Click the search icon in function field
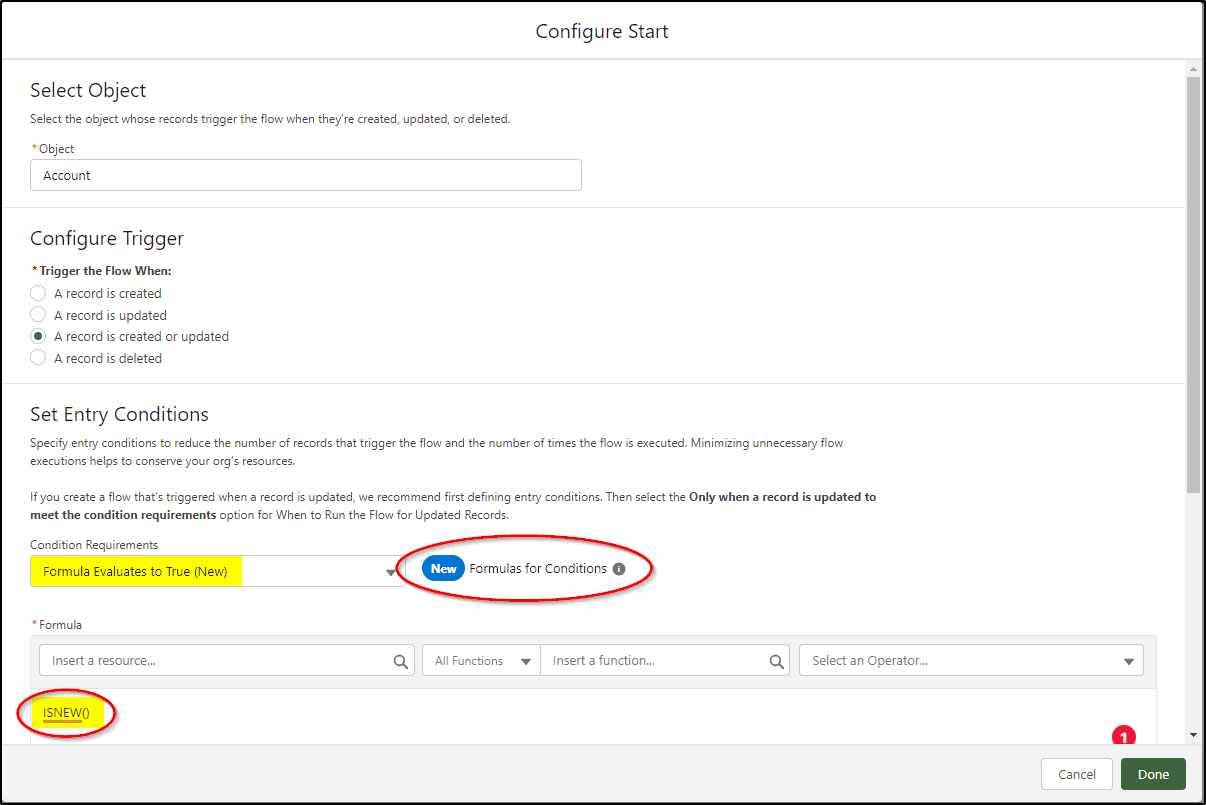 point(777,661)
